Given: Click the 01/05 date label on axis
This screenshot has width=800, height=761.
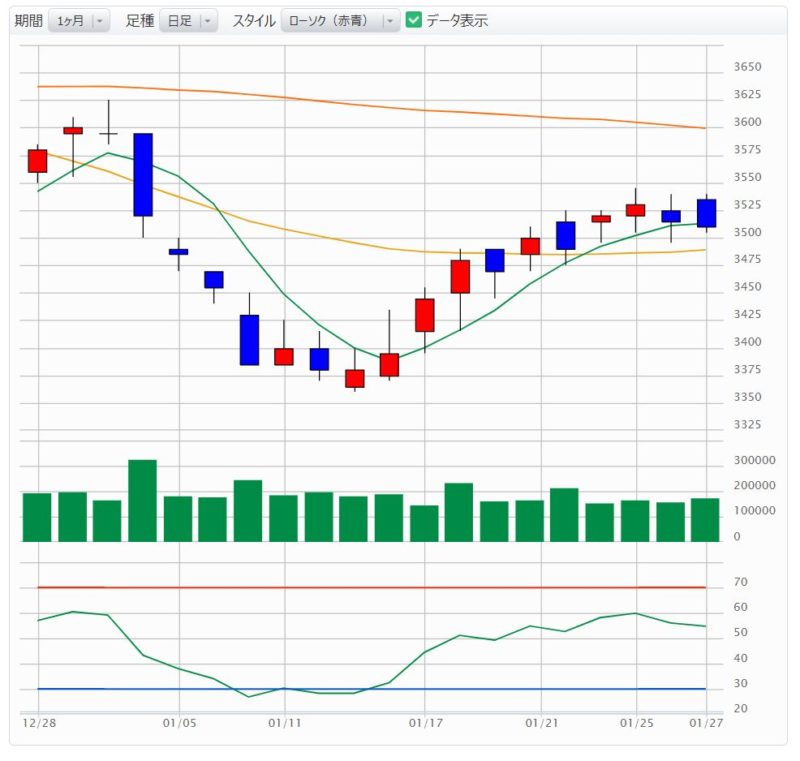Looking at the screenshot, I should (x=178, y=721).
